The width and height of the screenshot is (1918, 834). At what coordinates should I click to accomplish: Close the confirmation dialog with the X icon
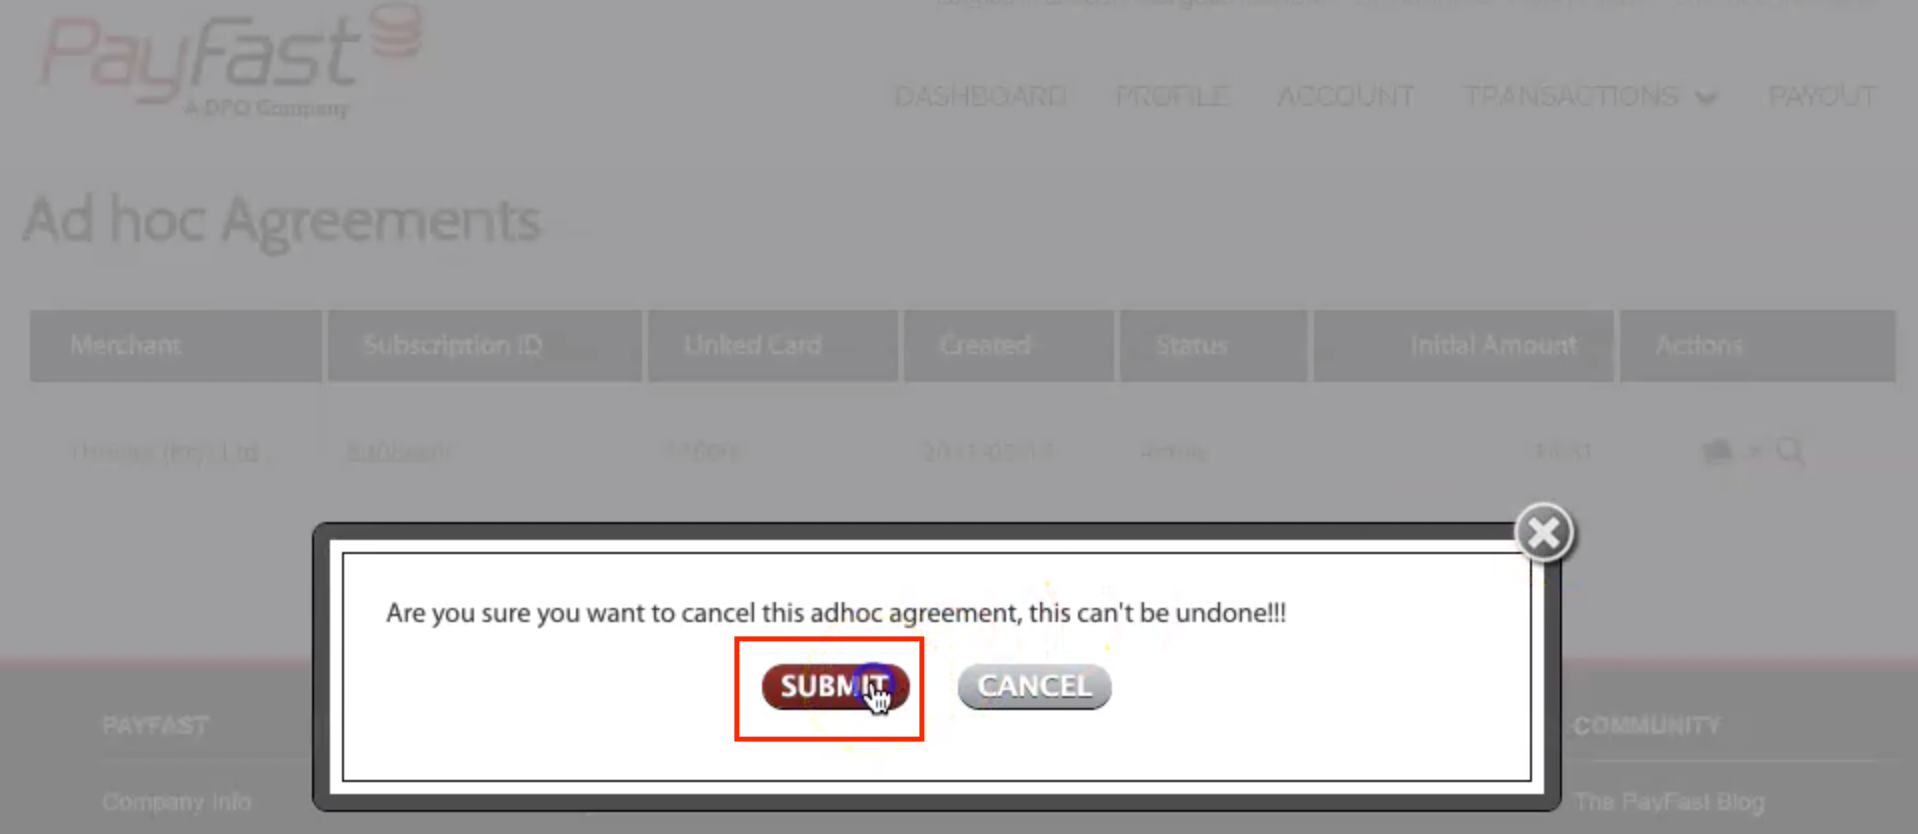[1544, 533]
